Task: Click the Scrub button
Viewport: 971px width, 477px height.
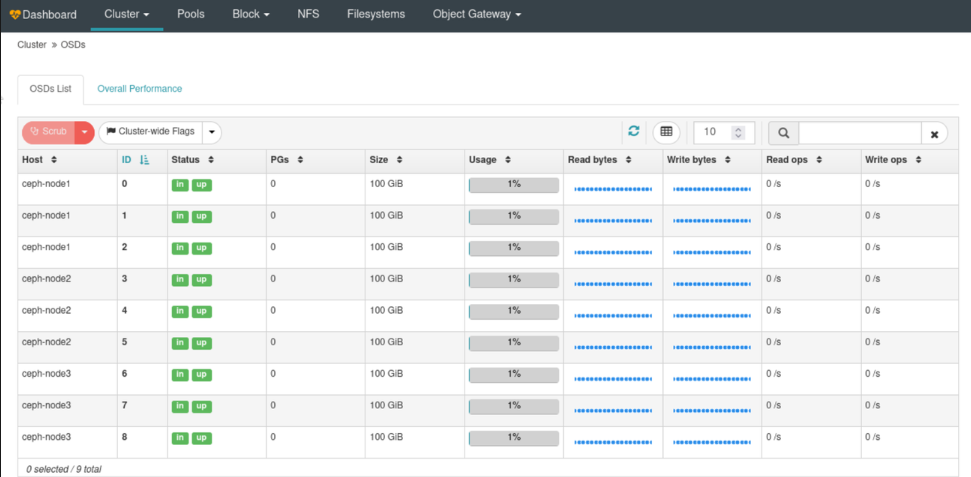Action: 48,132
